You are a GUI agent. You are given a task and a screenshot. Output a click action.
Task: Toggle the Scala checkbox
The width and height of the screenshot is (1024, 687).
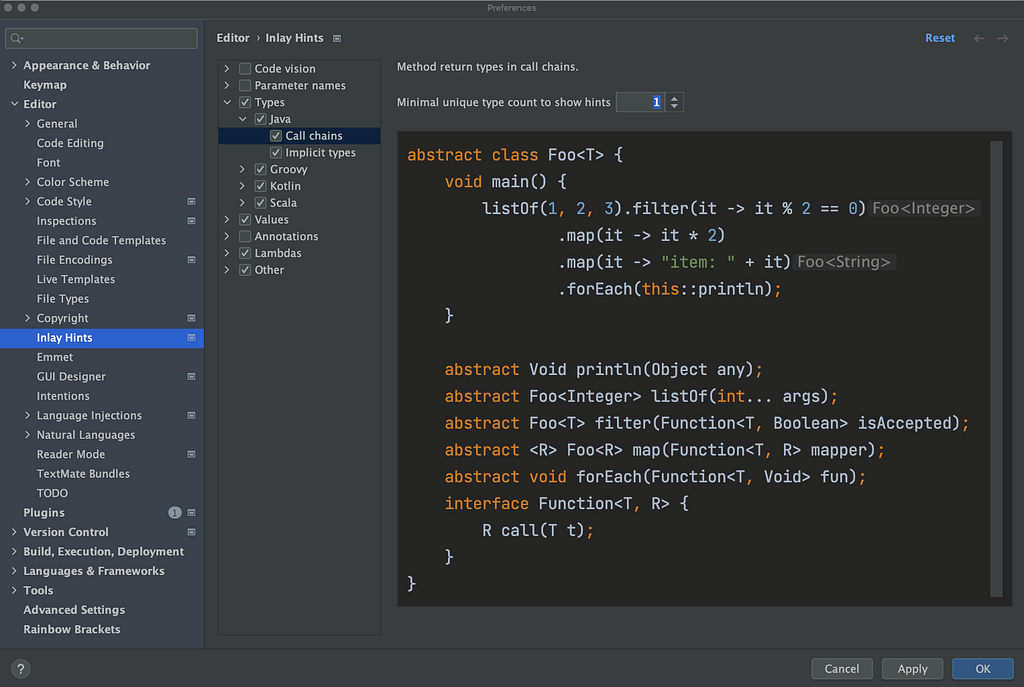click(x=261, y=203)
